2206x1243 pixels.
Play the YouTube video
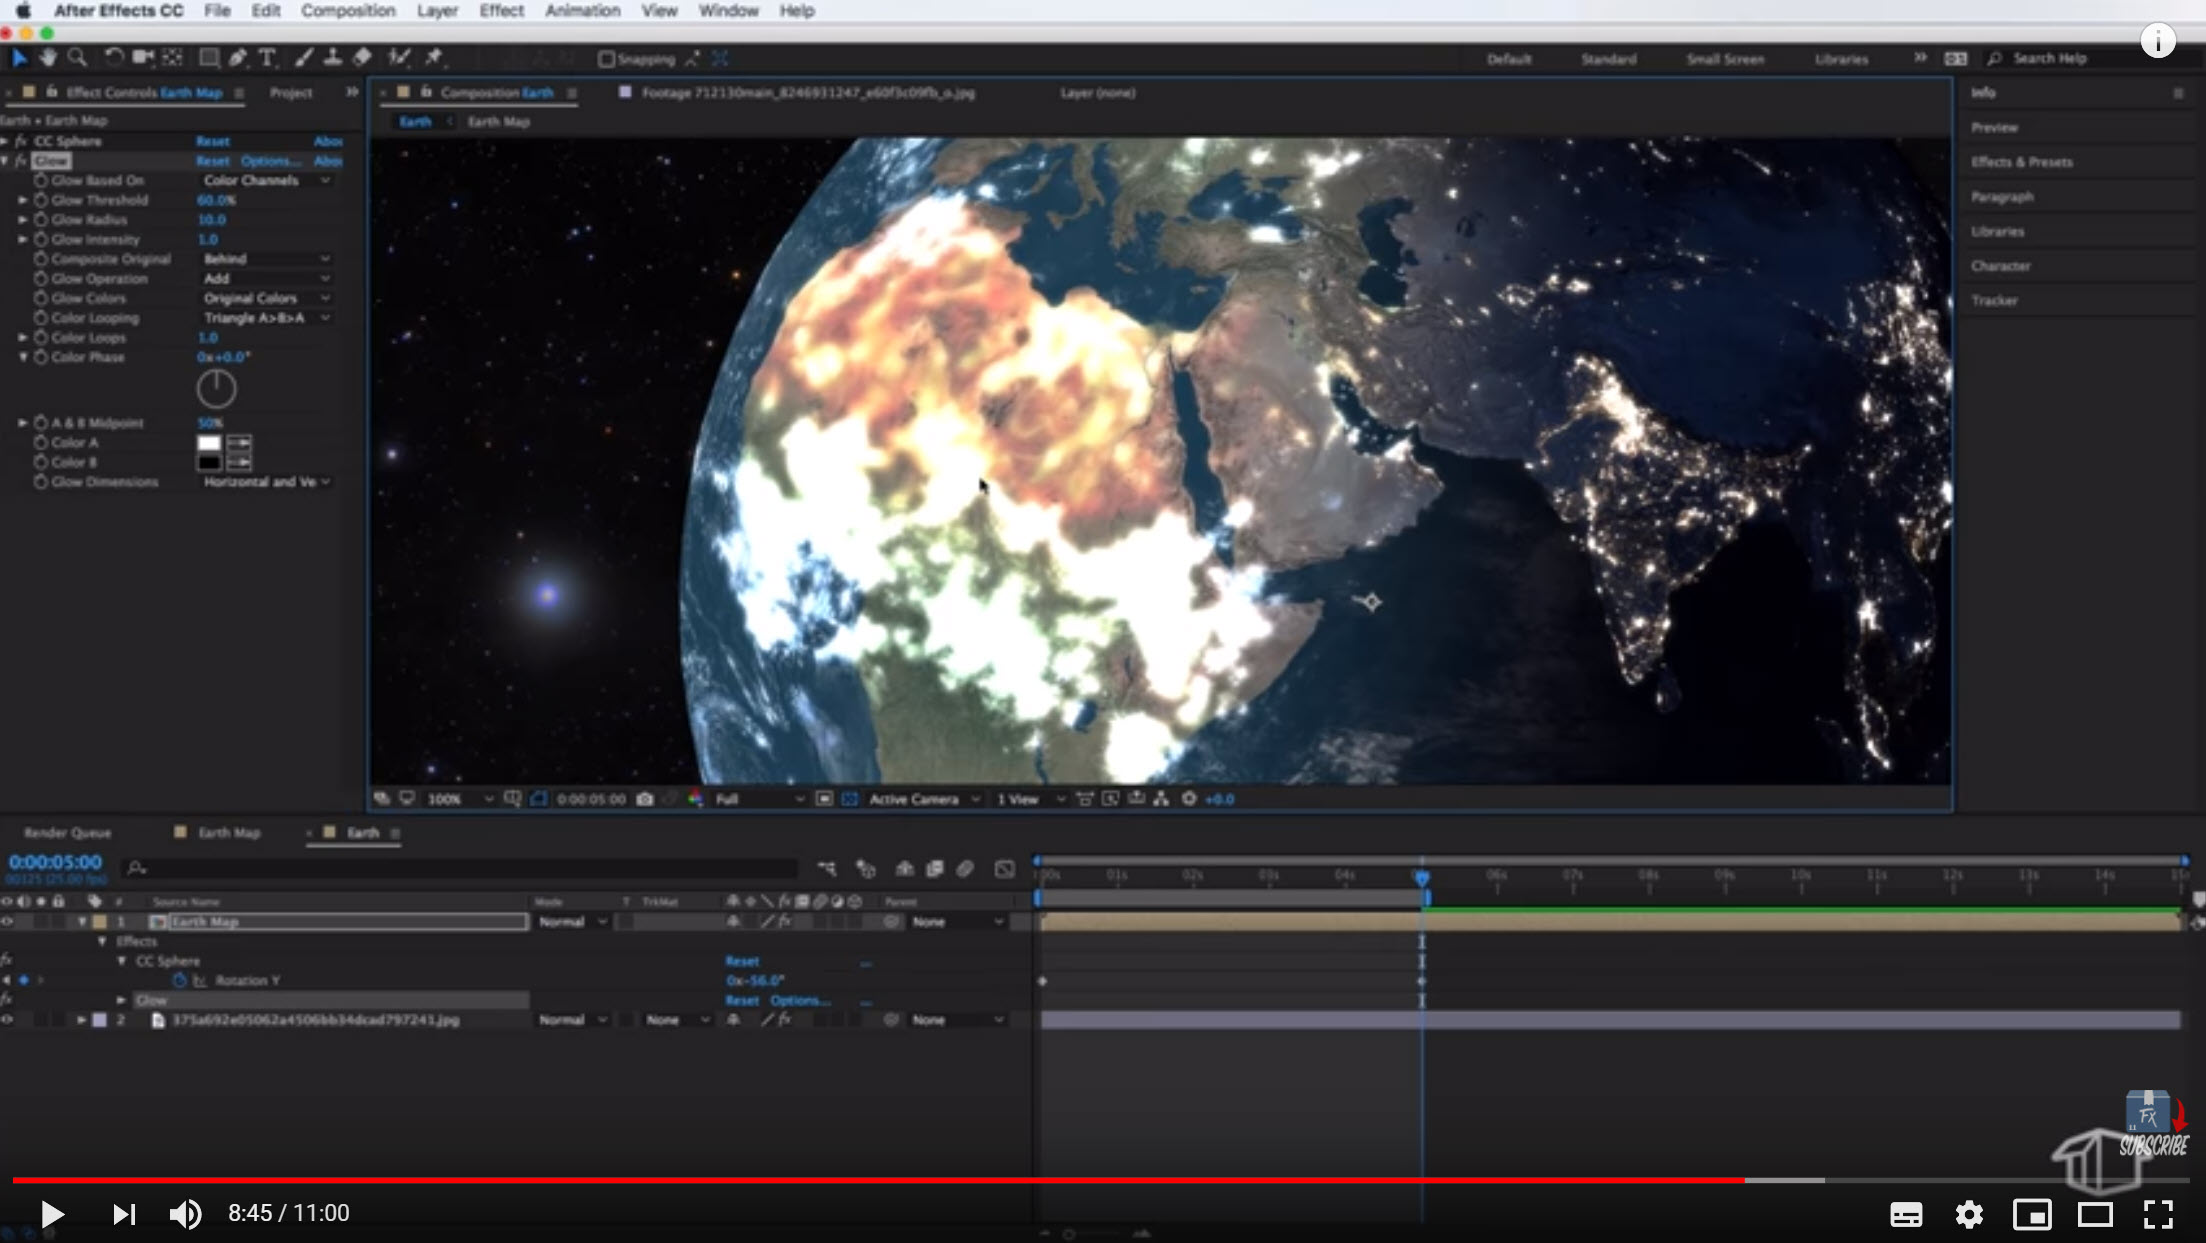pyautogui.click(x=52, y=1214)
